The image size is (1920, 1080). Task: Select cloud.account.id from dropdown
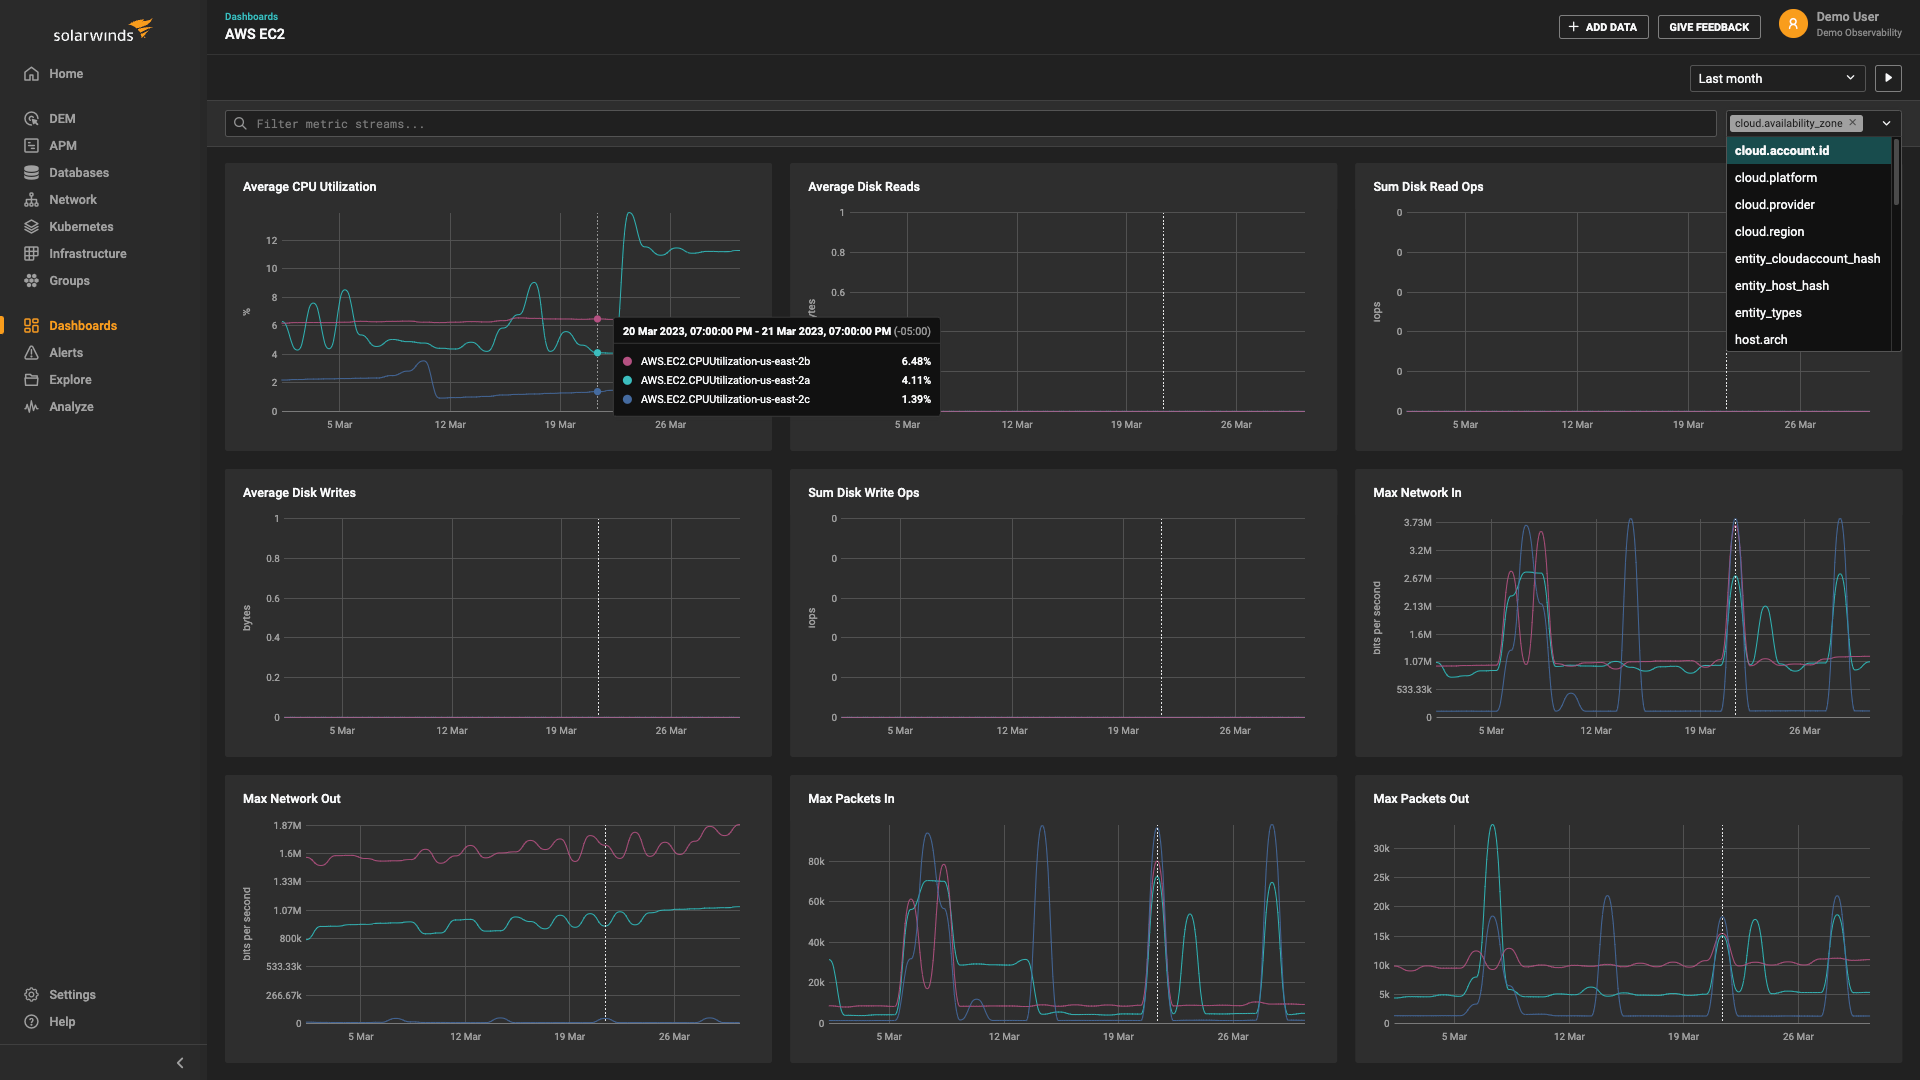click(x=1808, y=150)
